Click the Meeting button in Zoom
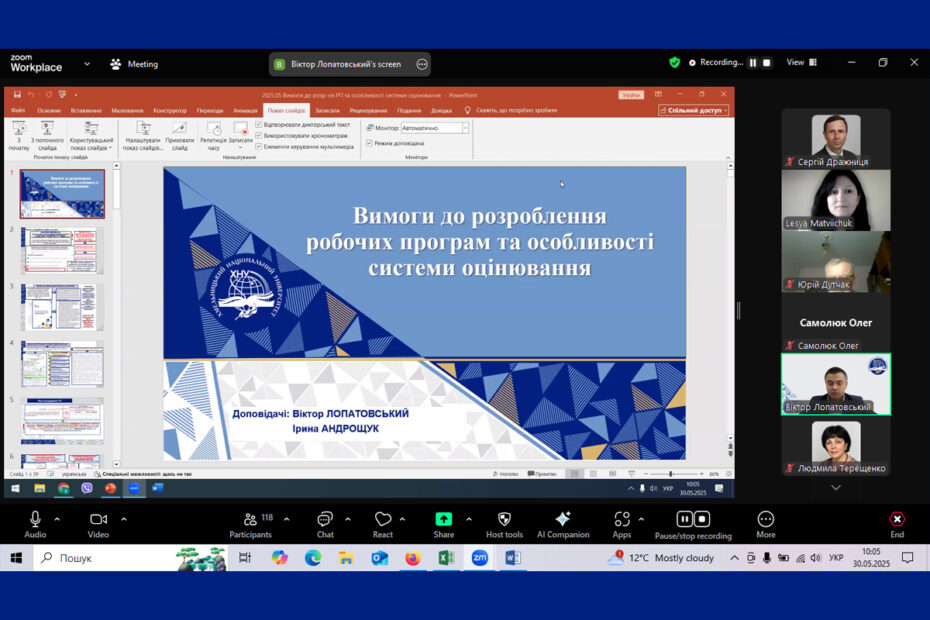Screen dimensions: 930x620 pyautogui.click(x=135, y=64)
